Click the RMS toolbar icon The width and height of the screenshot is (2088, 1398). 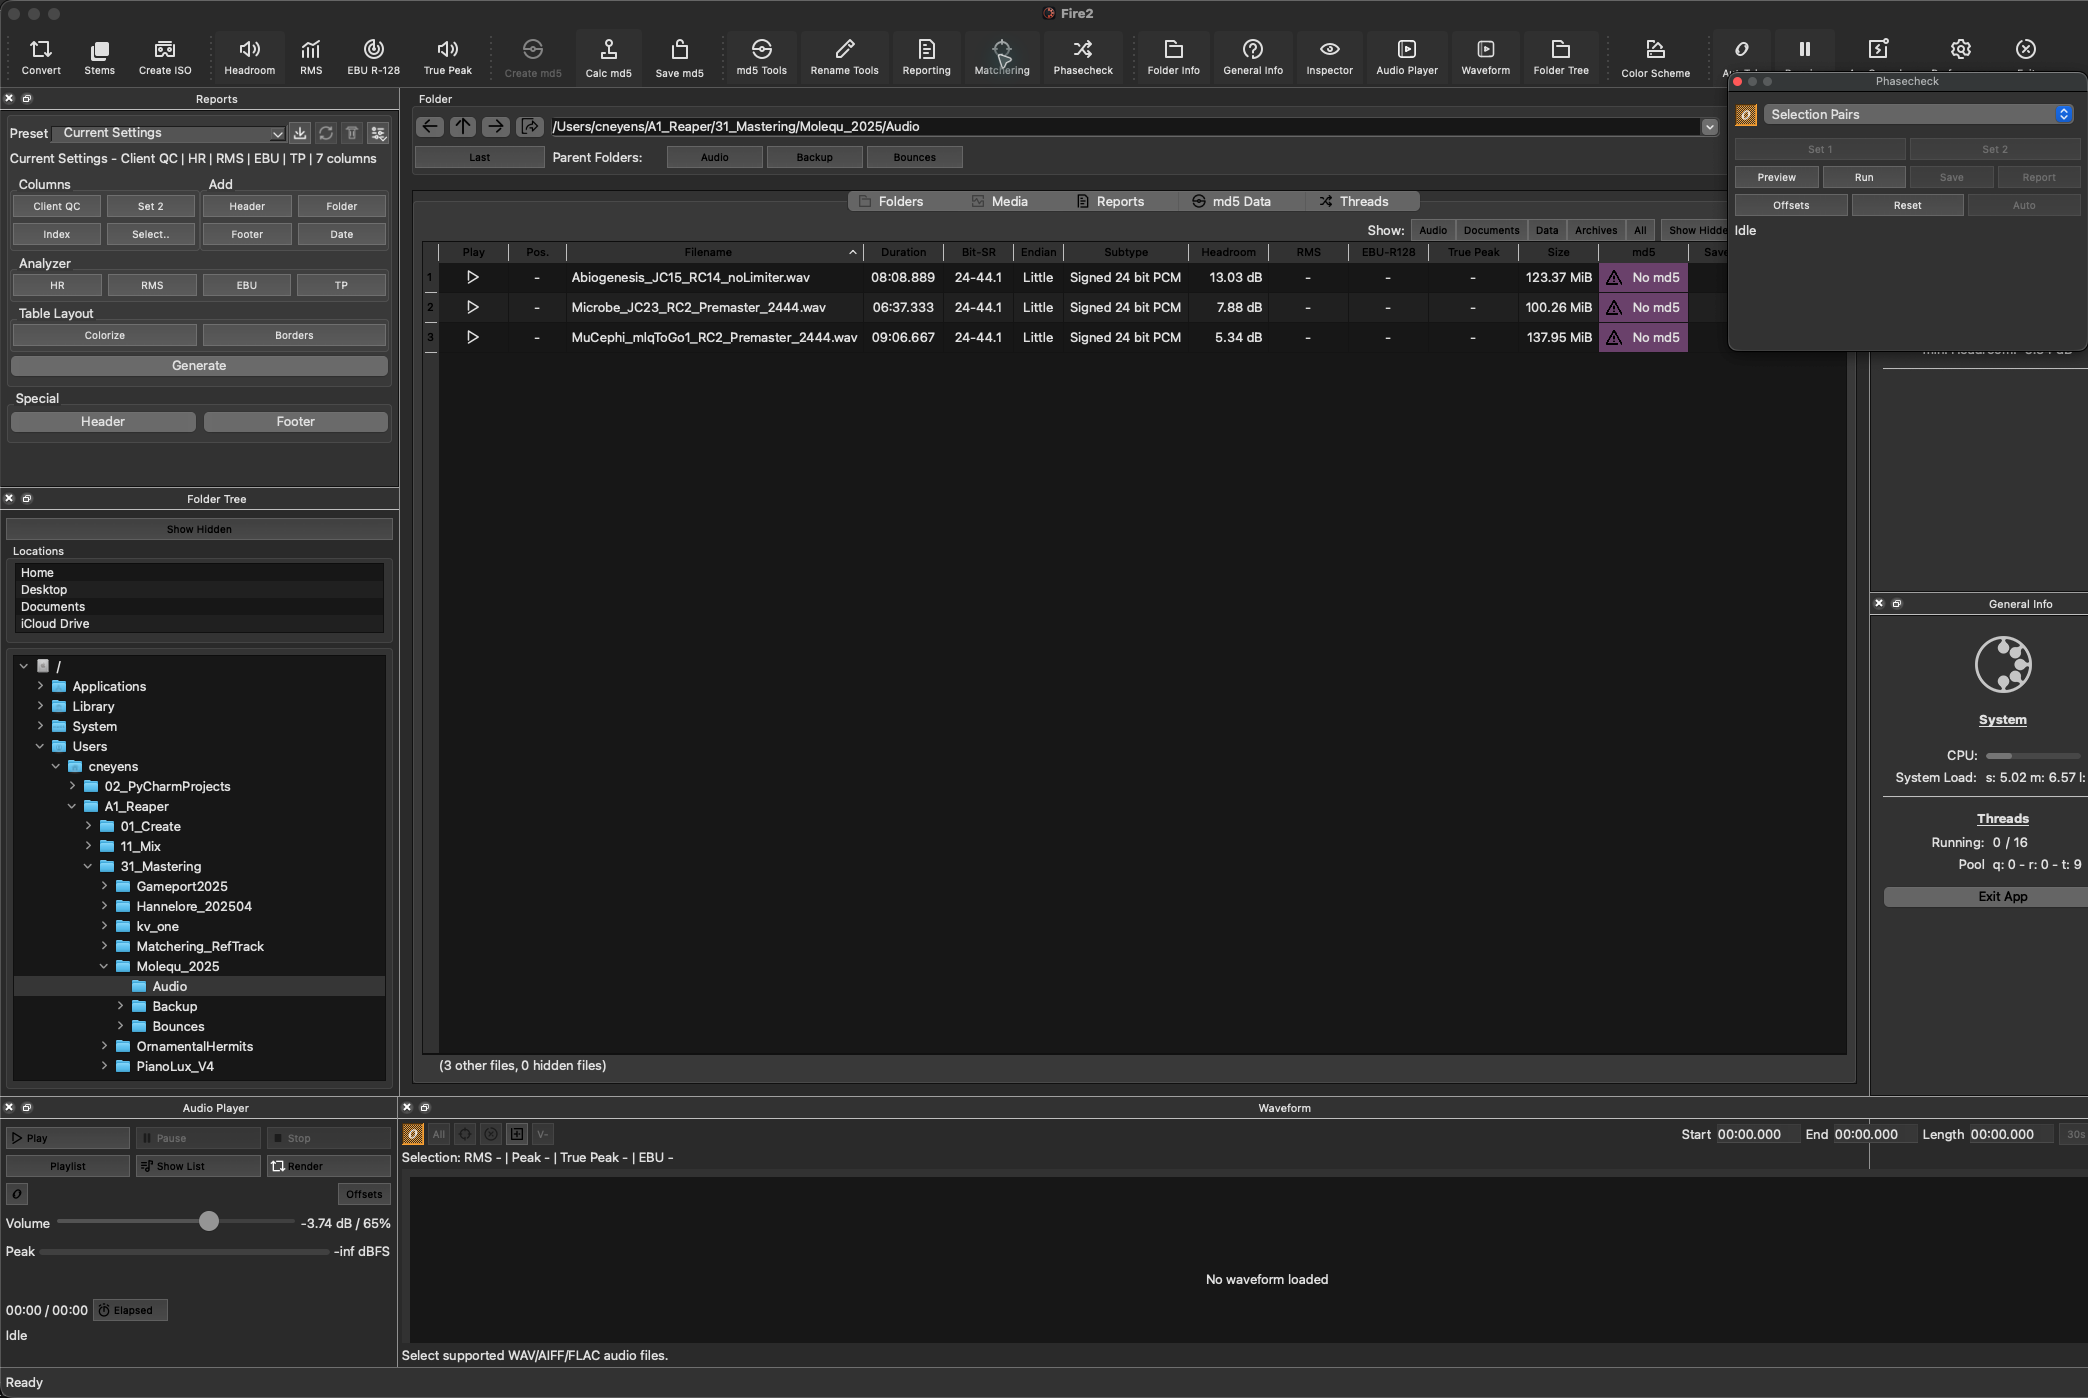311,57
